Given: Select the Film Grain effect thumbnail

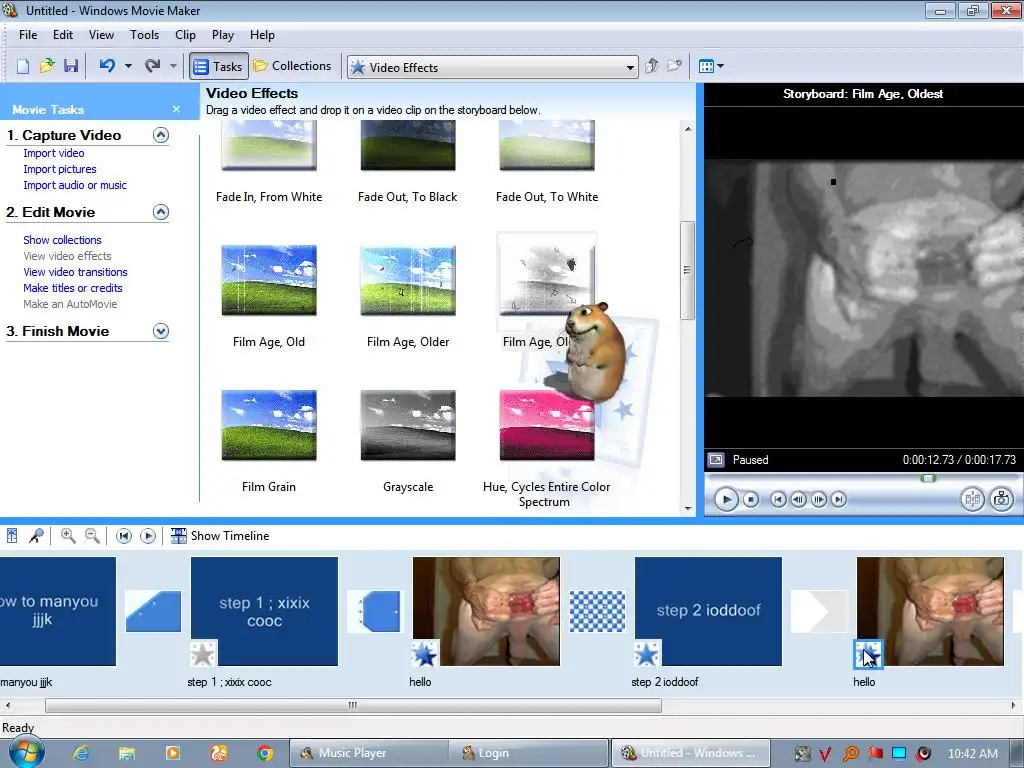Looking at the screenshot, I should click(x=269, y=425).
